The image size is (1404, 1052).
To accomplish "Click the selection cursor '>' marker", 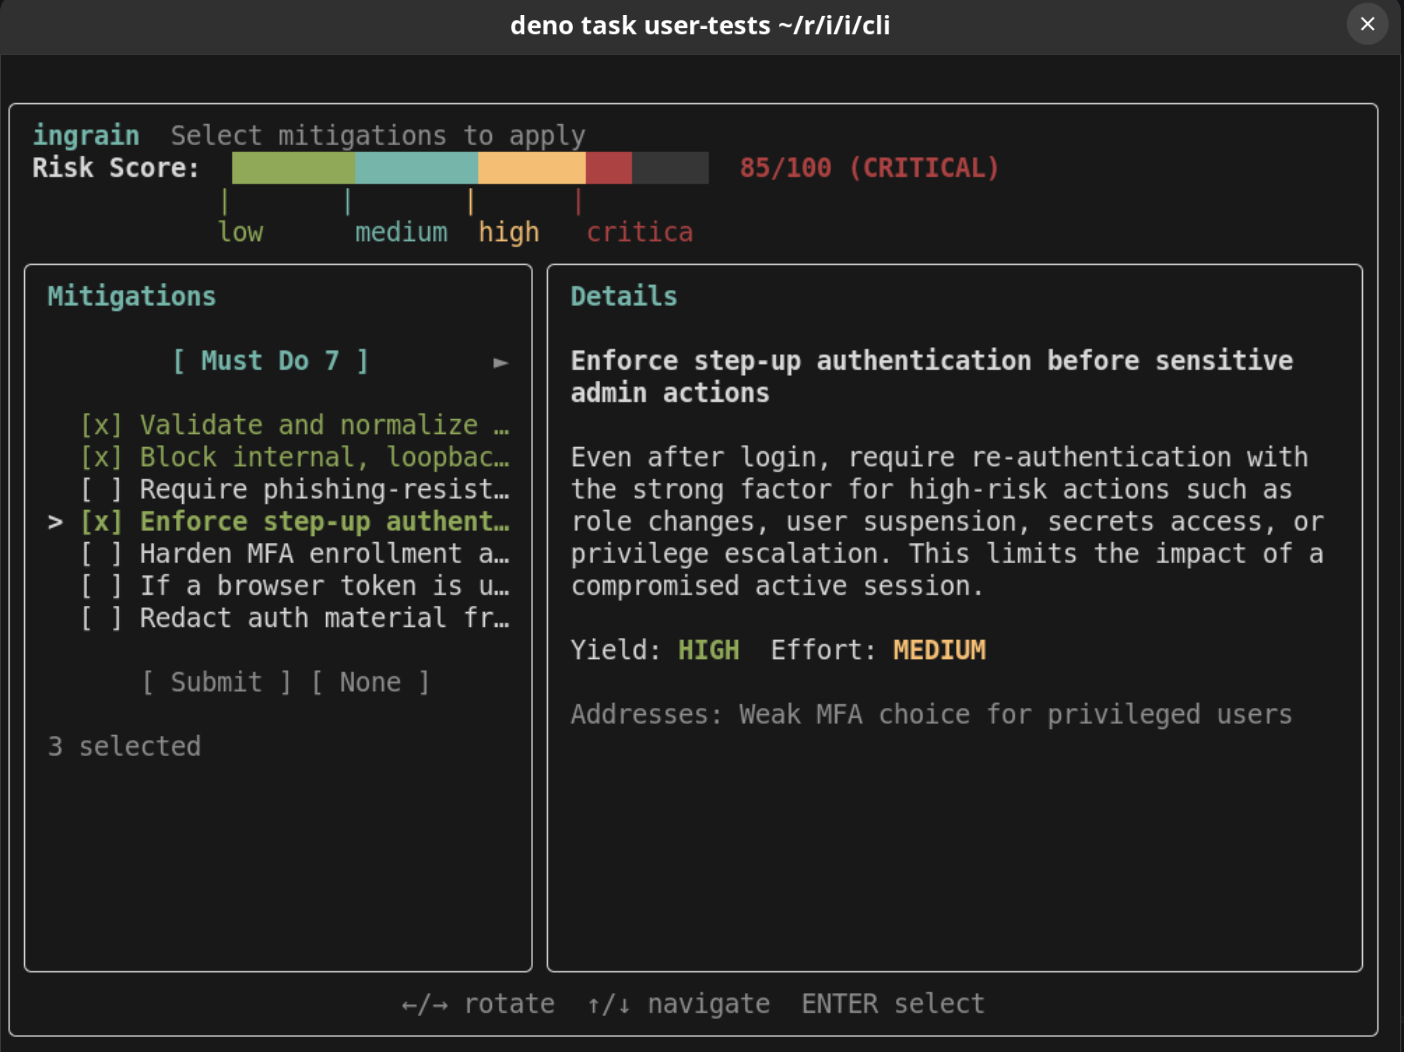I will click(55, 522).
